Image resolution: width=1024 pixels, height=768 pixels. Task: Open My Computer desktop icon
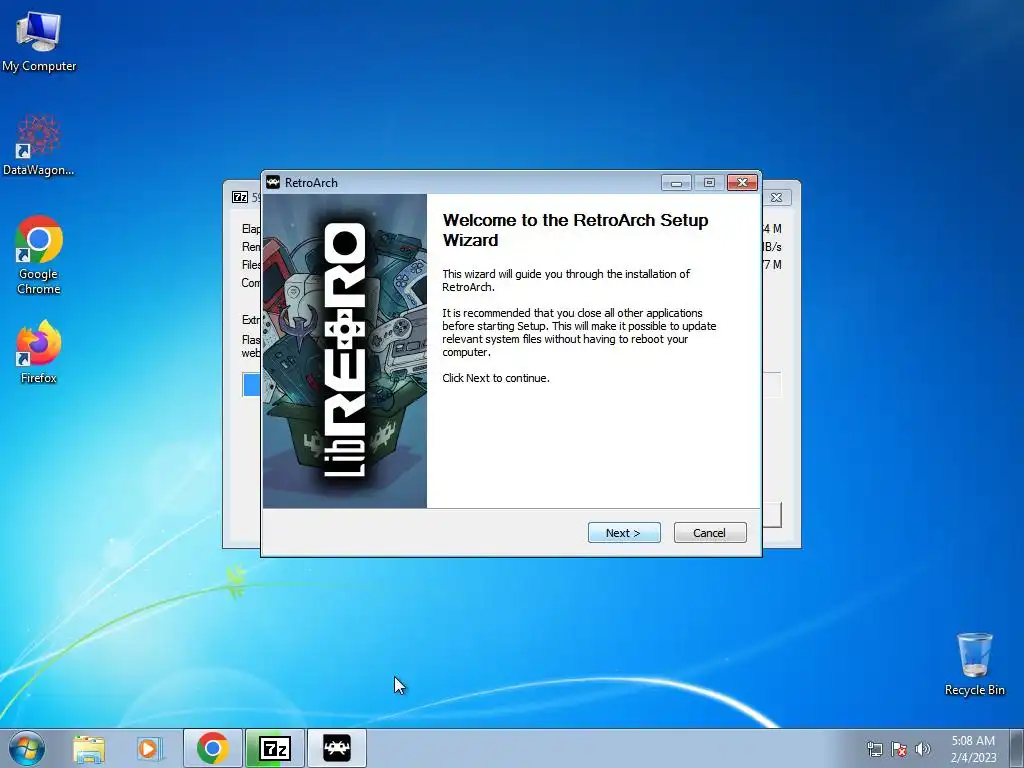pyautogui.click(x=39, y=42)
